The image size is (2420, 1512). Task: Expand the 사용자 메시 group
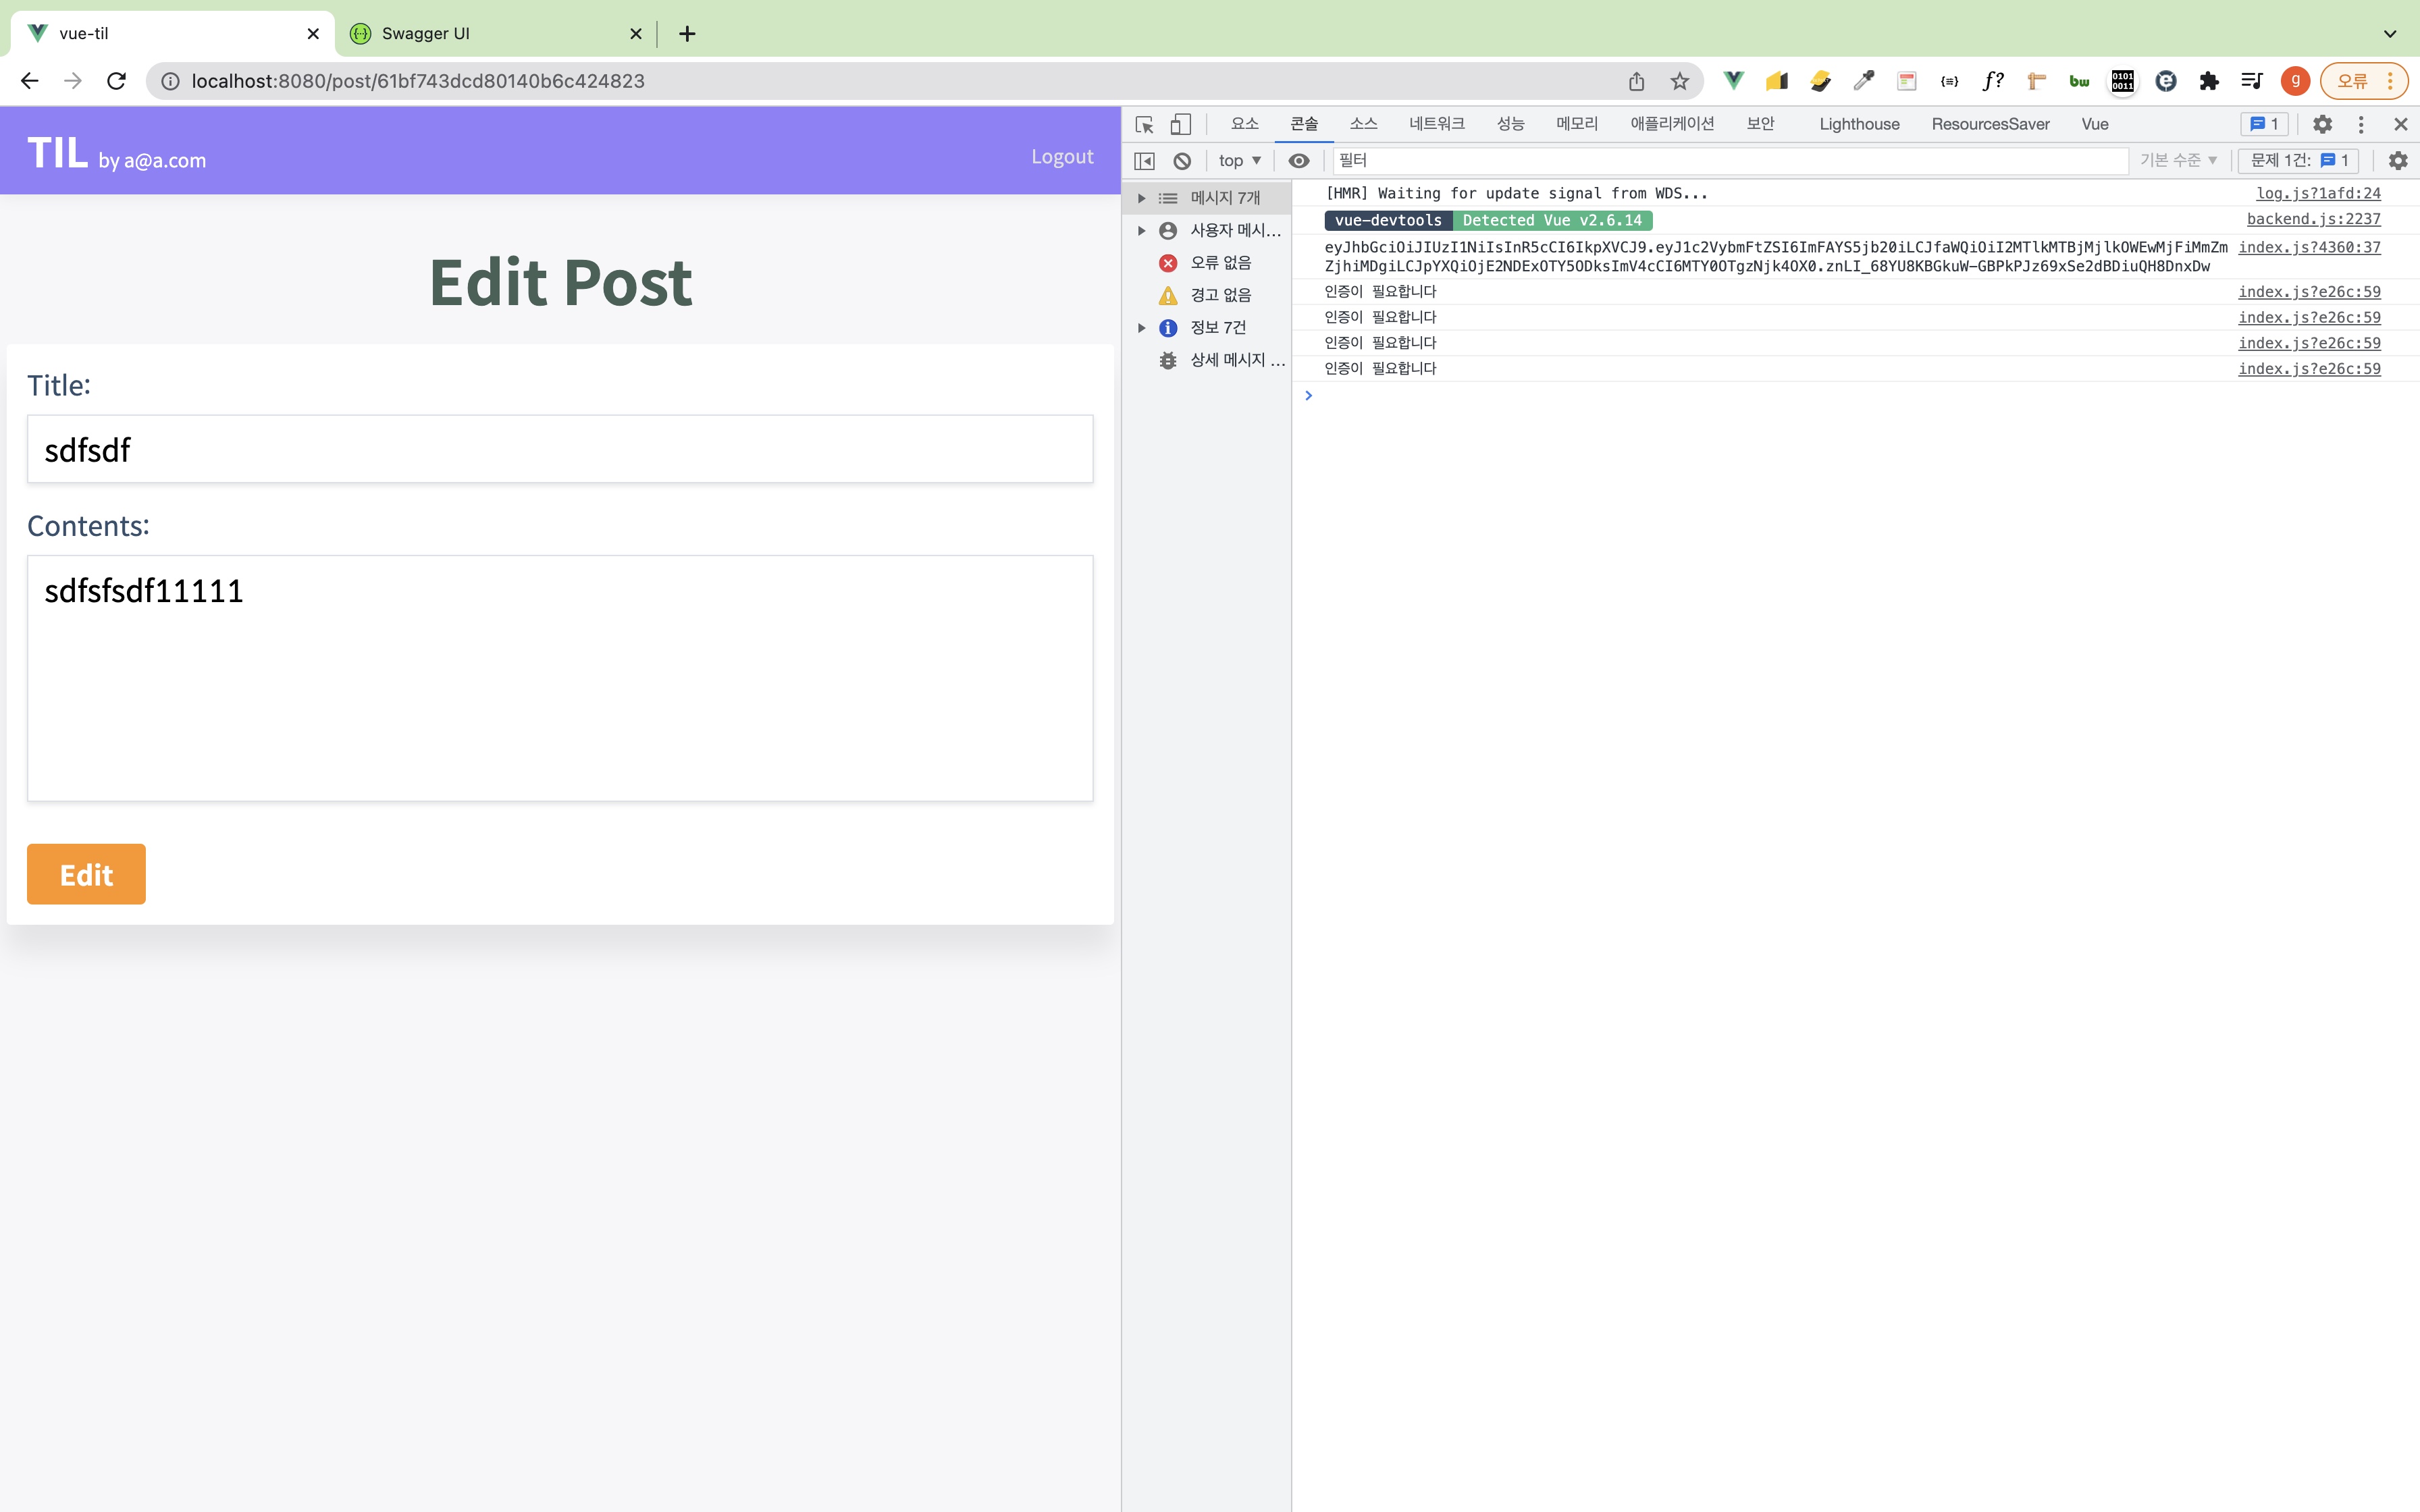[x=1141, y=230]
